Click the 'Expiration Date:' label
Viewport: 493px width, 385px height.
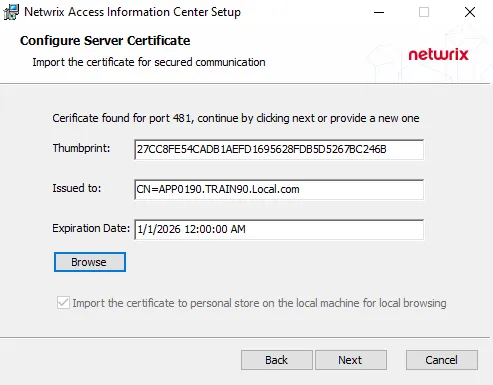coord(91,228)
